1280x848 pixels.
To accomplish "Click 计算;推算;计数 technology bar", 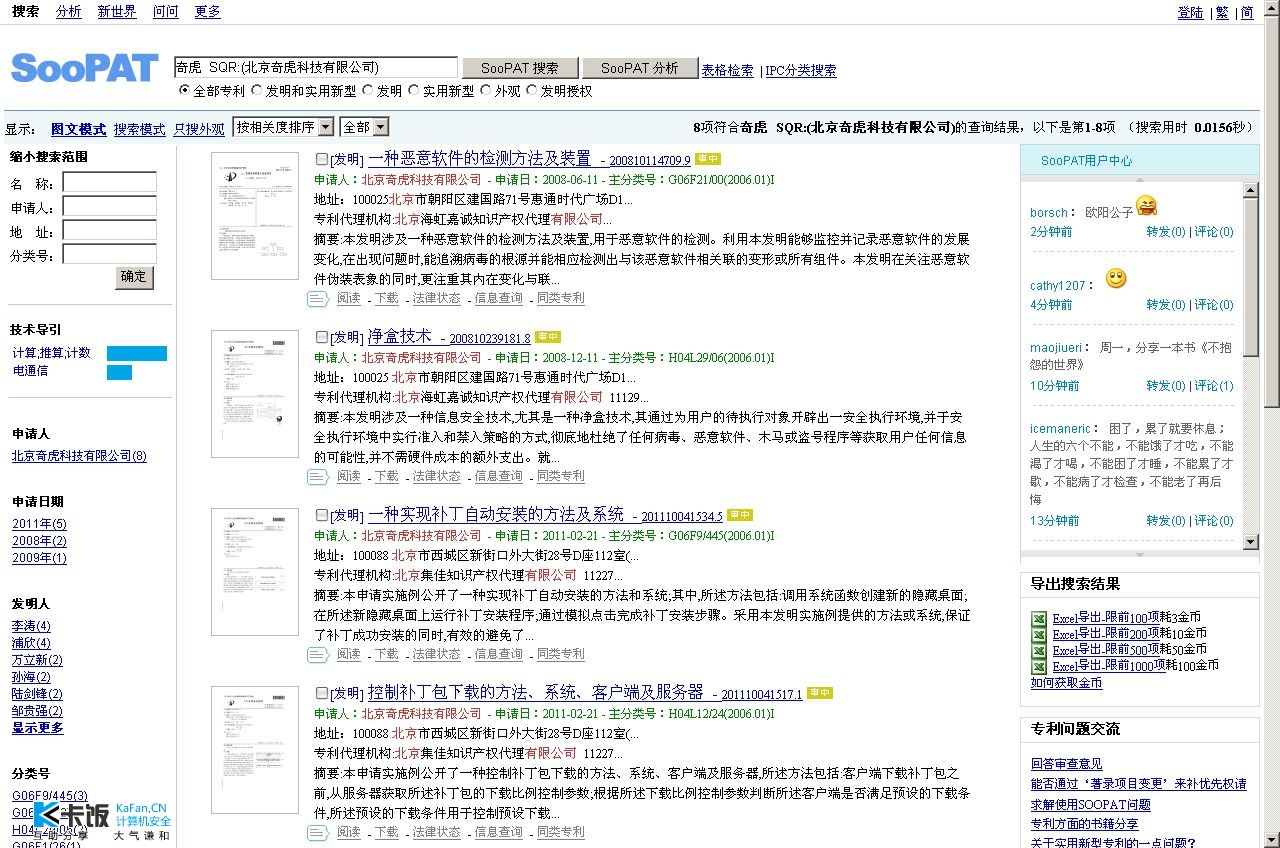I will point(137,353).
